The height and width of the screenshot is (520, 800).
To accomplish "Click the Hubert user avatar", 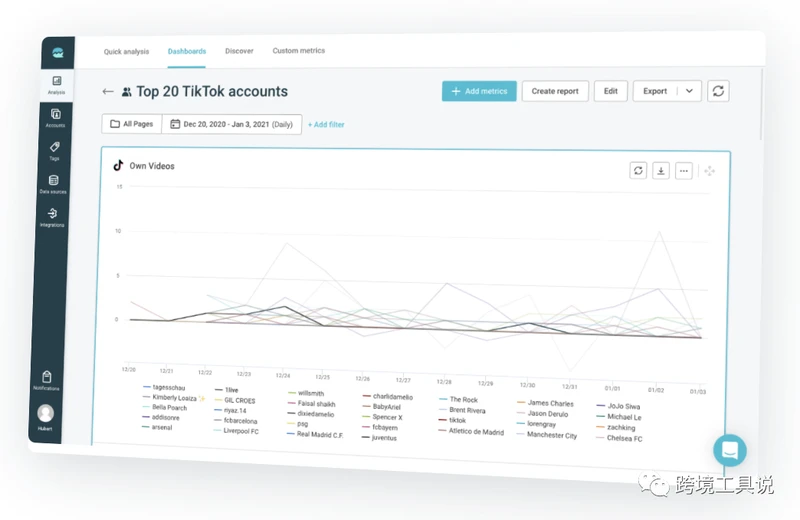I will [45, 413].
